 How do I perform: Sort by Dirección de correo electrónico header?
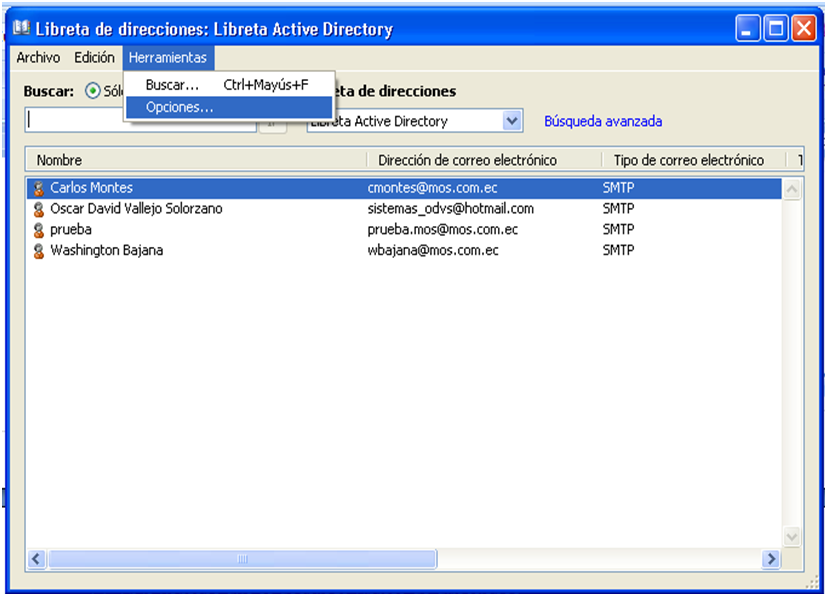click(x=484, y=160)
